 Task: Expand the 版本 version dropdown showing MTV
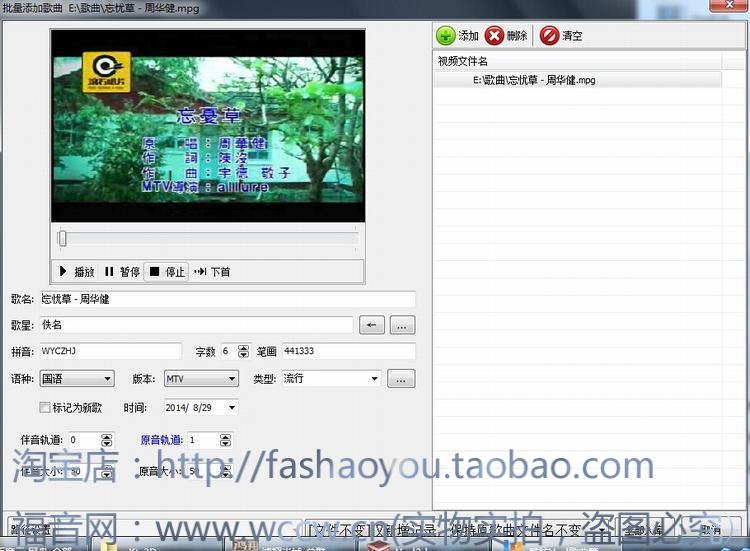(x=231, y=379)
